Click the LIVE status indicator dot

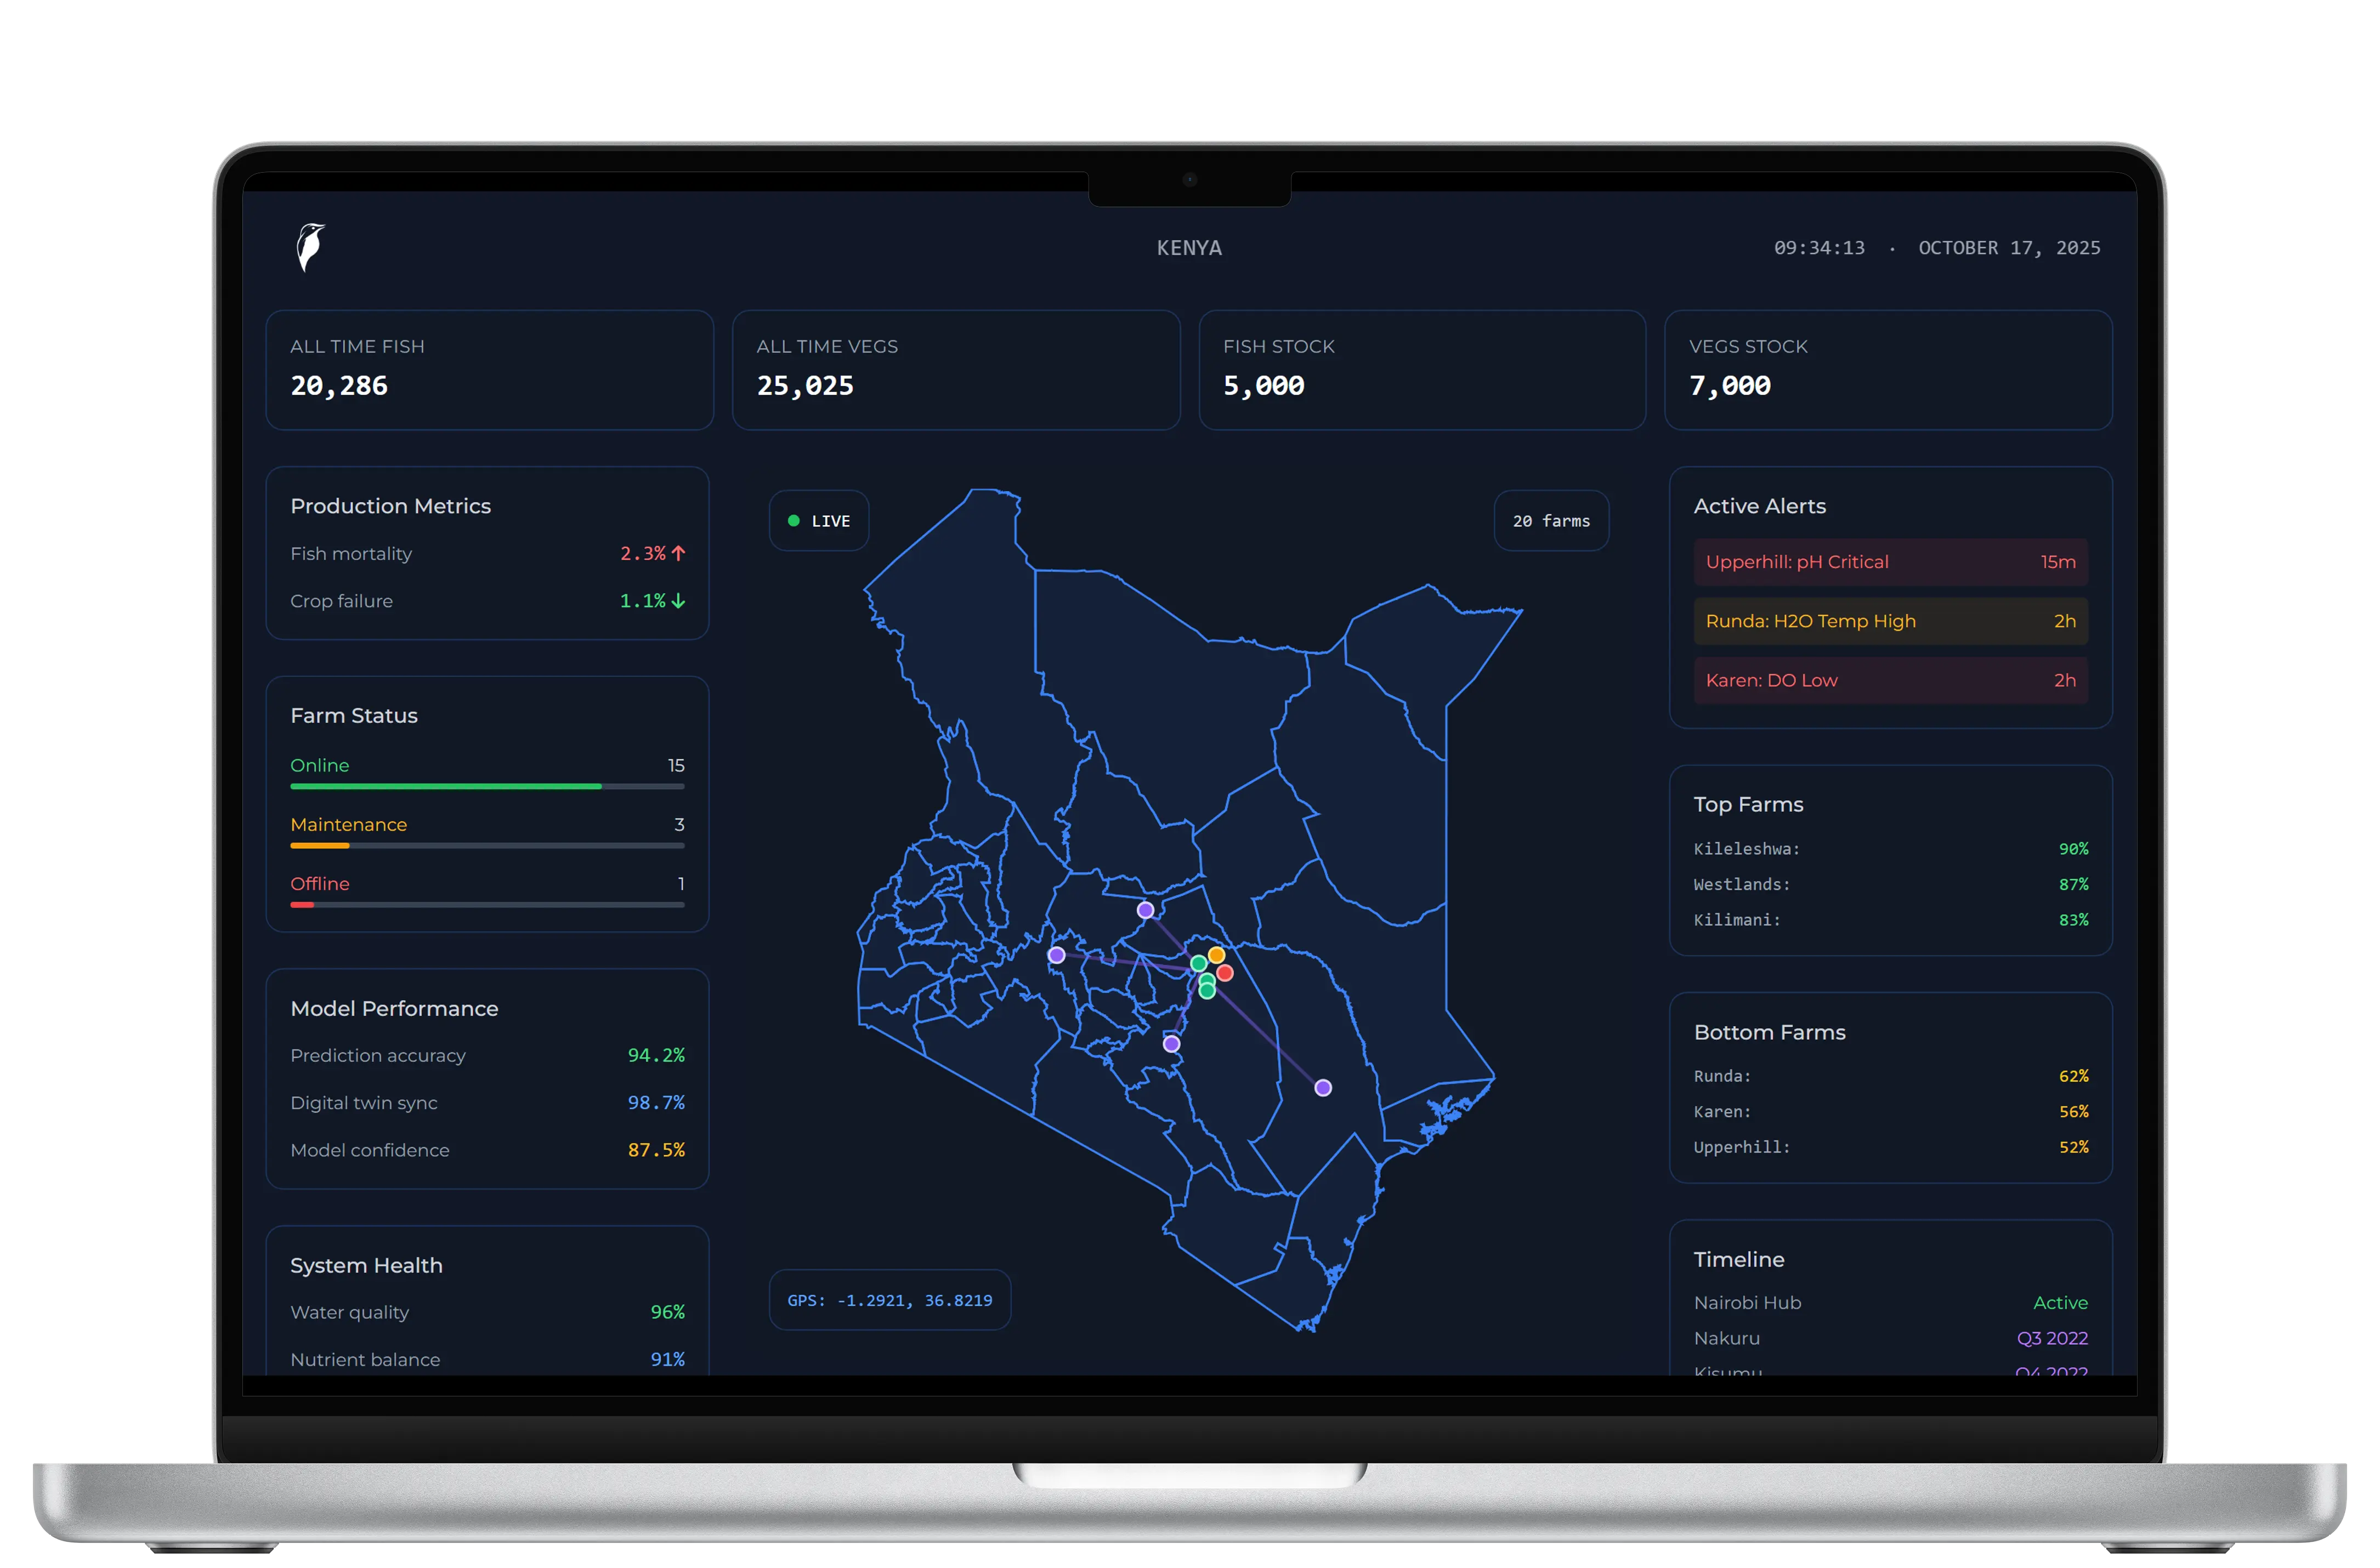pos(793,520)
